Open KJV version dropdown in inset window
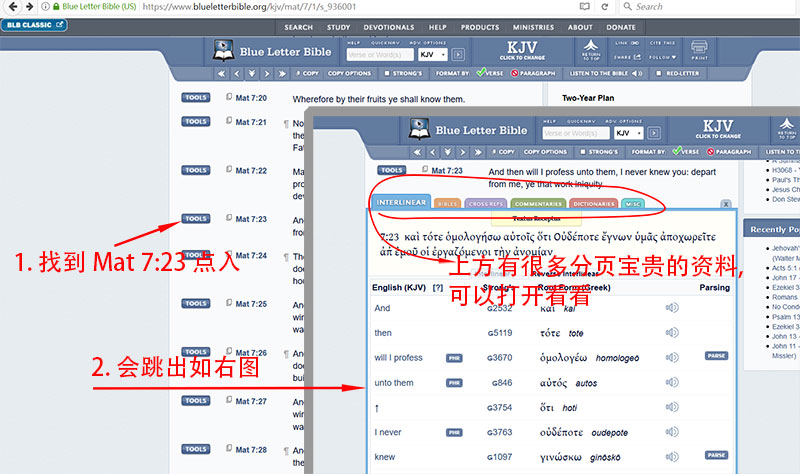The height and width of the screenshot is (474, 800). click(629, 133)
